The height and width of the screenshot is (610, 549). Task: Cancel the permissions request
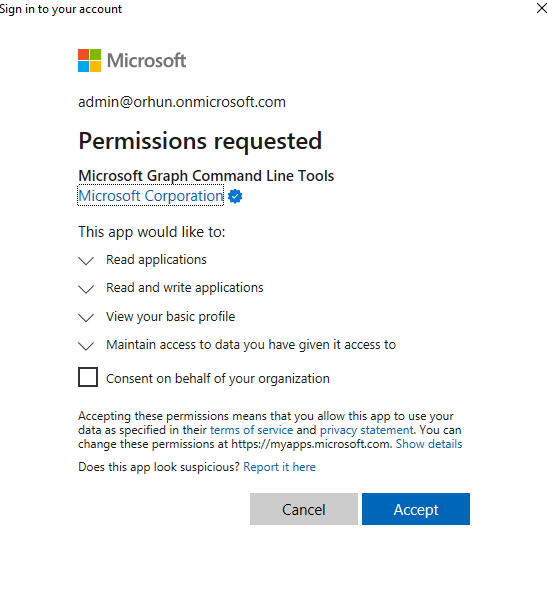point(304,509)
